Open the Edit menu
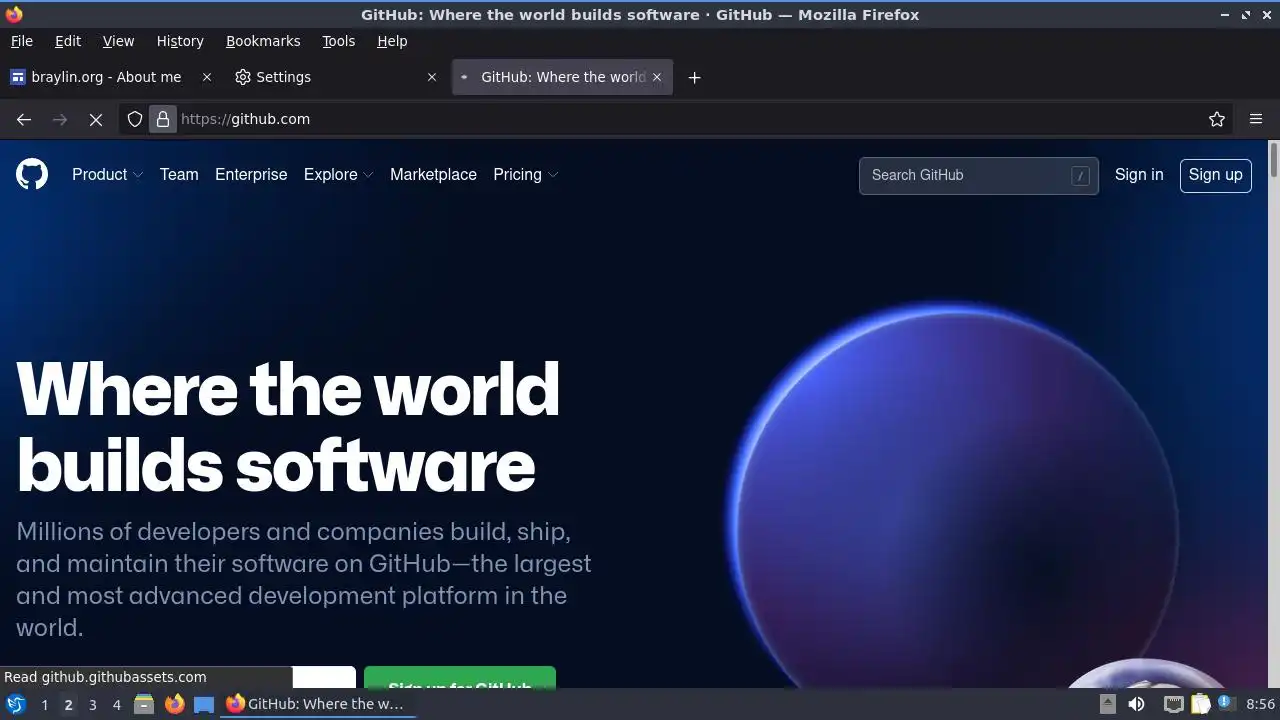Viewport: 1280px width, 720px height. click(x=68, y=41)
